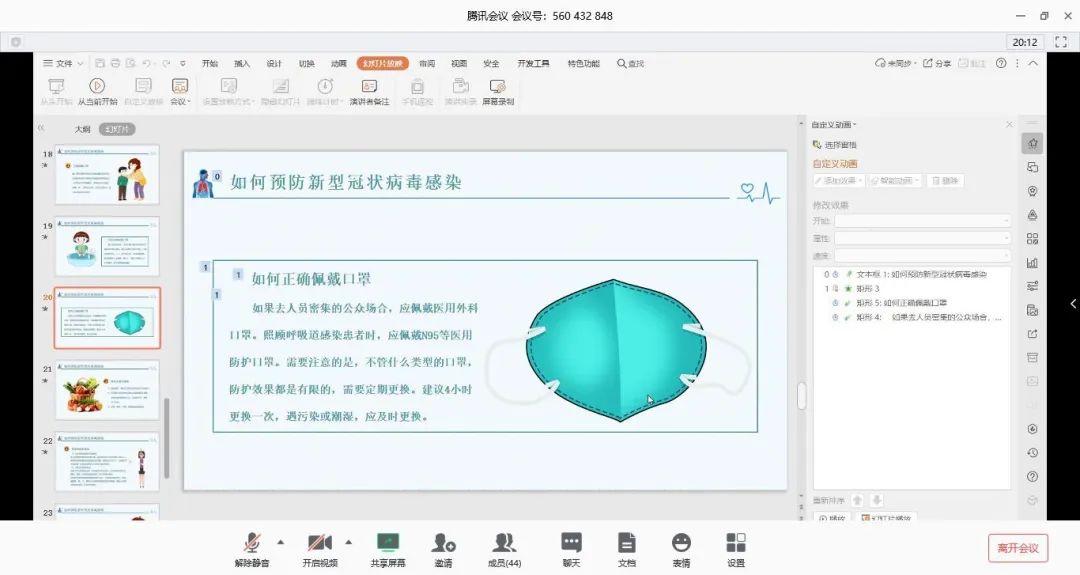The image size is (1080, 575).
Task: Toggle the 屏幕录制 screen recording tool
Action: (498, 91)
